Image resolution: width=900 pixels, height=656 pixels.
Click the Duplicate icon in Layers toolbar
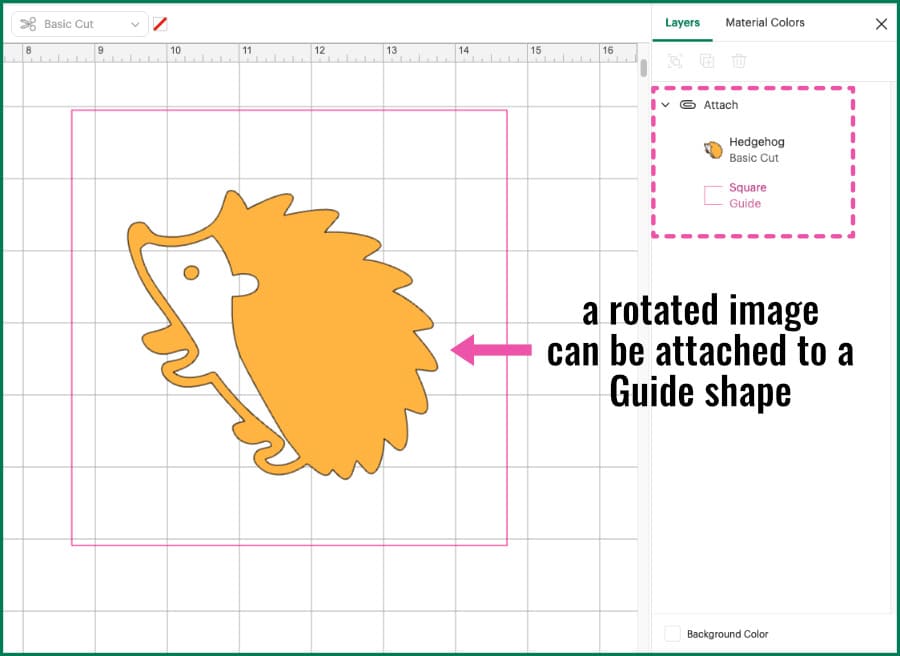[x=707, y=60]
